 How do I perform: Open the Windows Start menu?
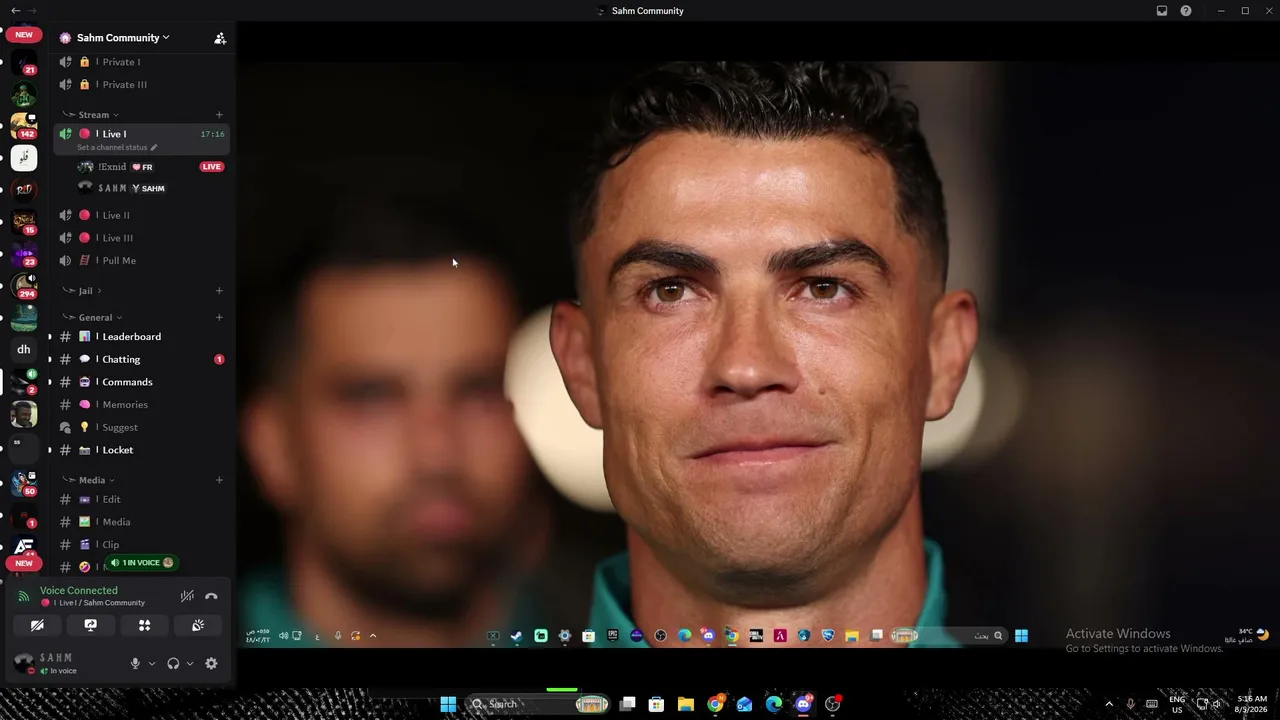coord(448,704)
